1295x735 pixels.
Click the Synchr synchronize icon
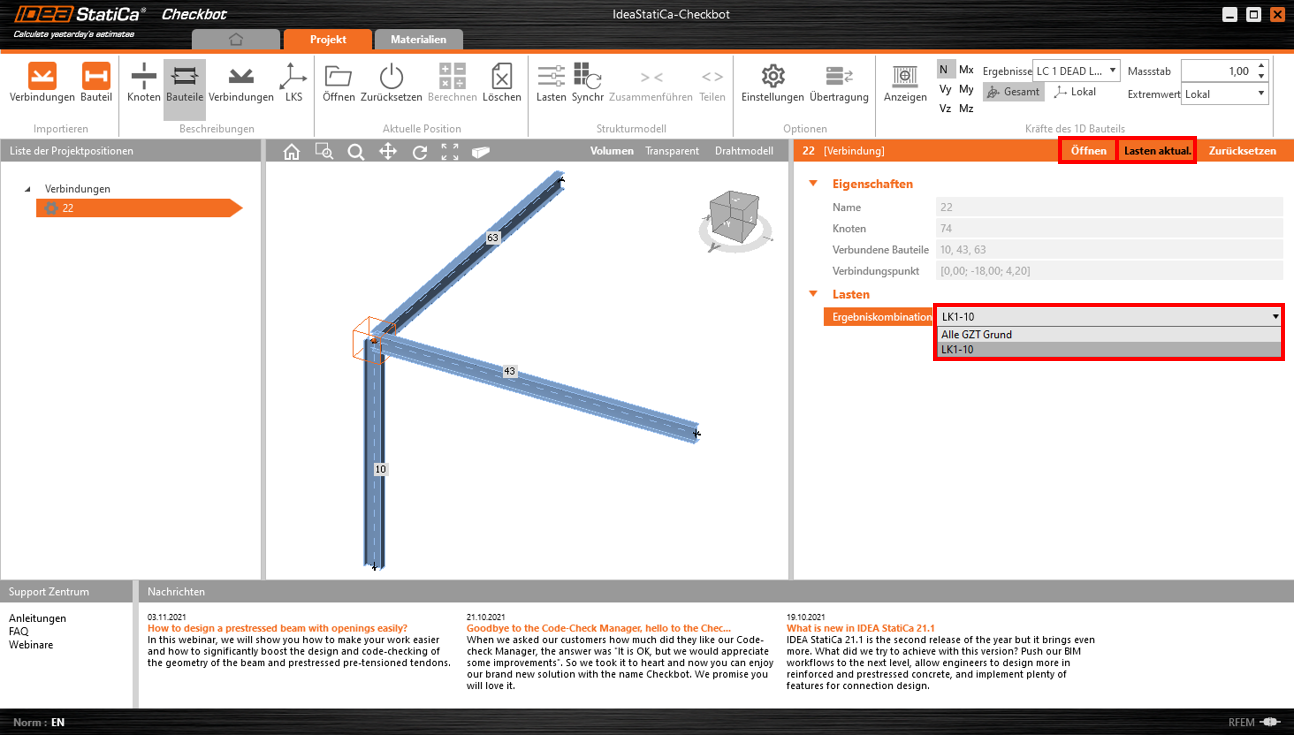[587, 83]
